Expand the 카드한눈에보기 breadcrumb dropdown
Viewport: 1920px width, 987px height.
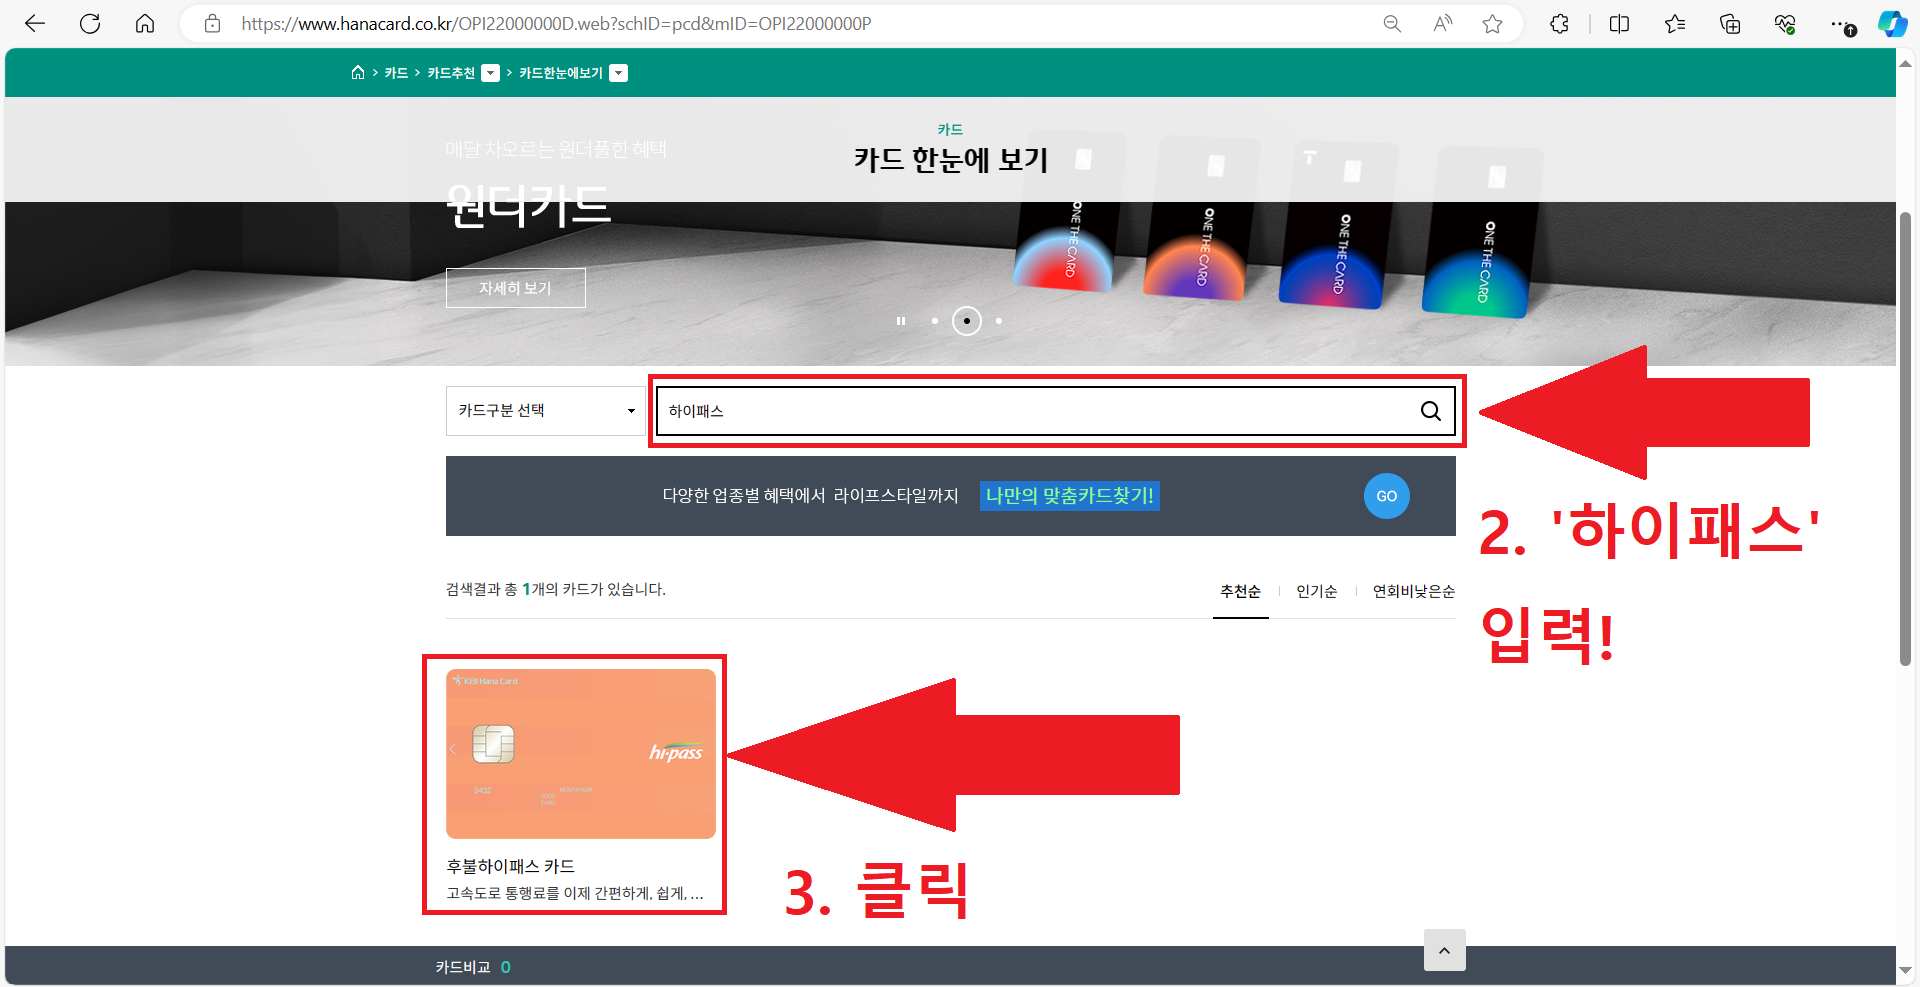tap(618, 73)
